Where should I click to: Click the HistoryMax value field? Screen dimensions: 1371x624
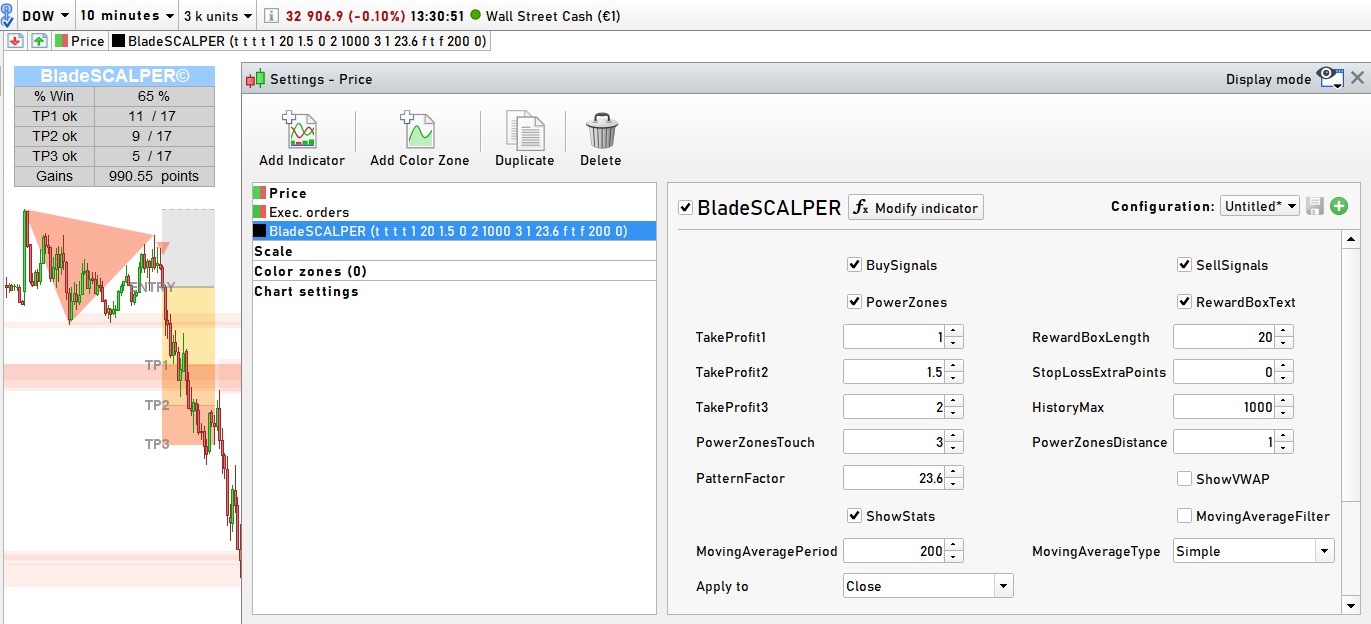(x=1224, y=407)
